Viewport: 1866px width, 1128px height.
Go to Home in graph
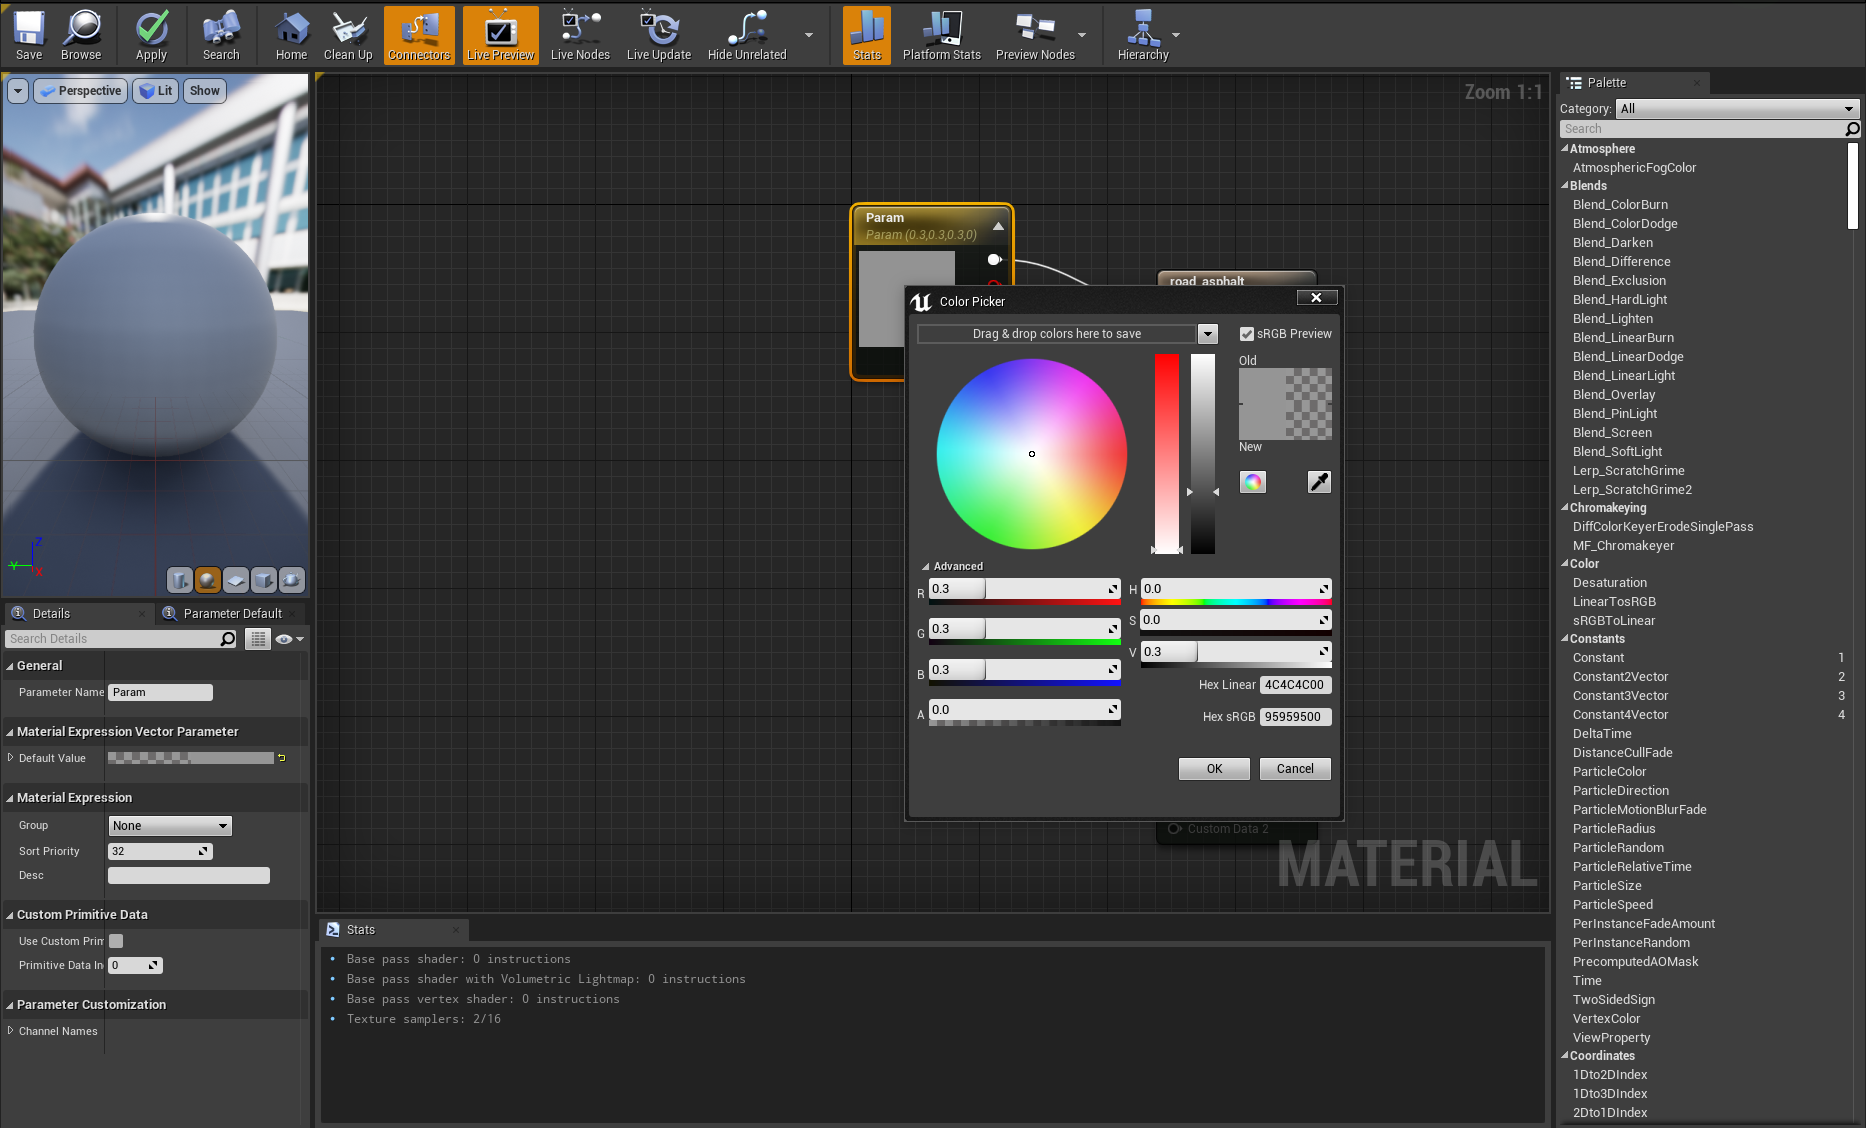291,35
